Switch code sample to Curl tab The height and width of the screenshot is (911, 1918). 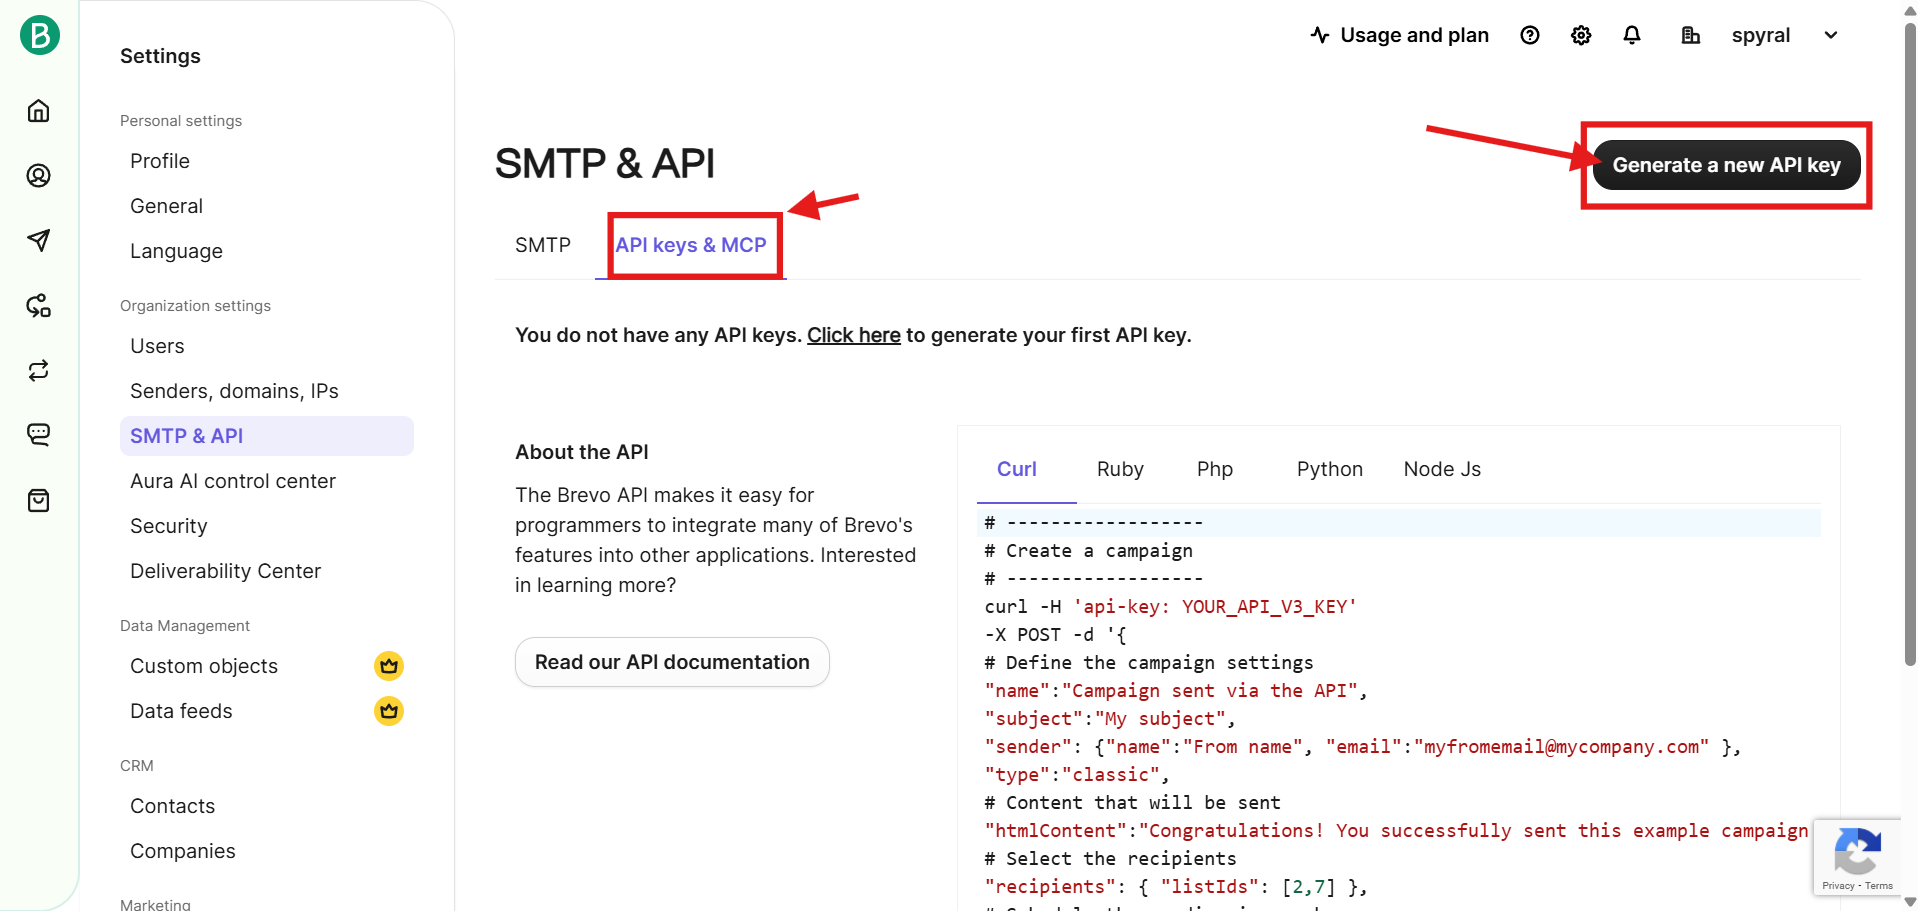(1017, 469)
